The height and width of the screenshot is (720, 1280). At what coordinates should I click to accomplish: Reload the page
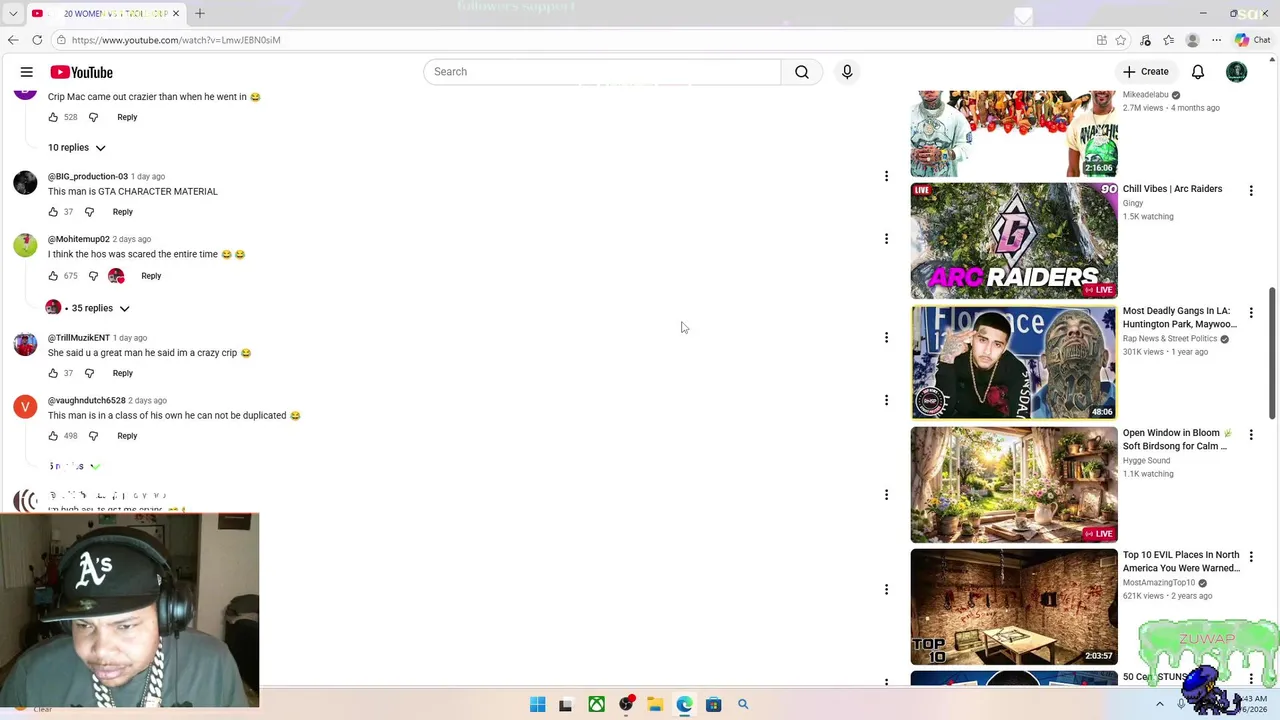[x=37, y=40]
